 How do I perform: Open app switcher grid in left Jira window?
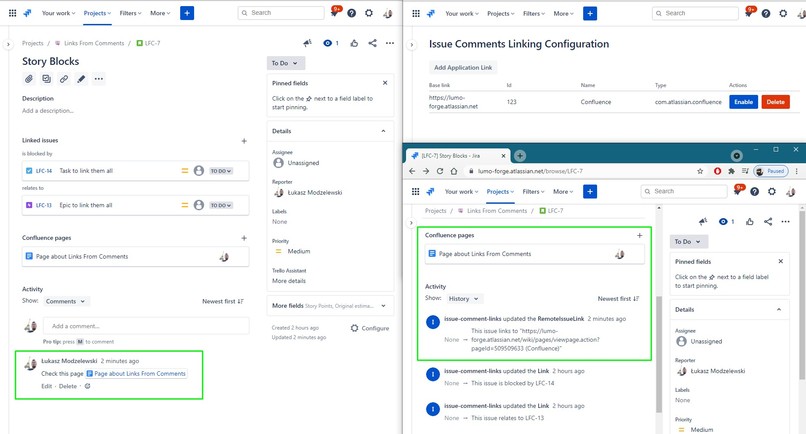coord(12,13)
